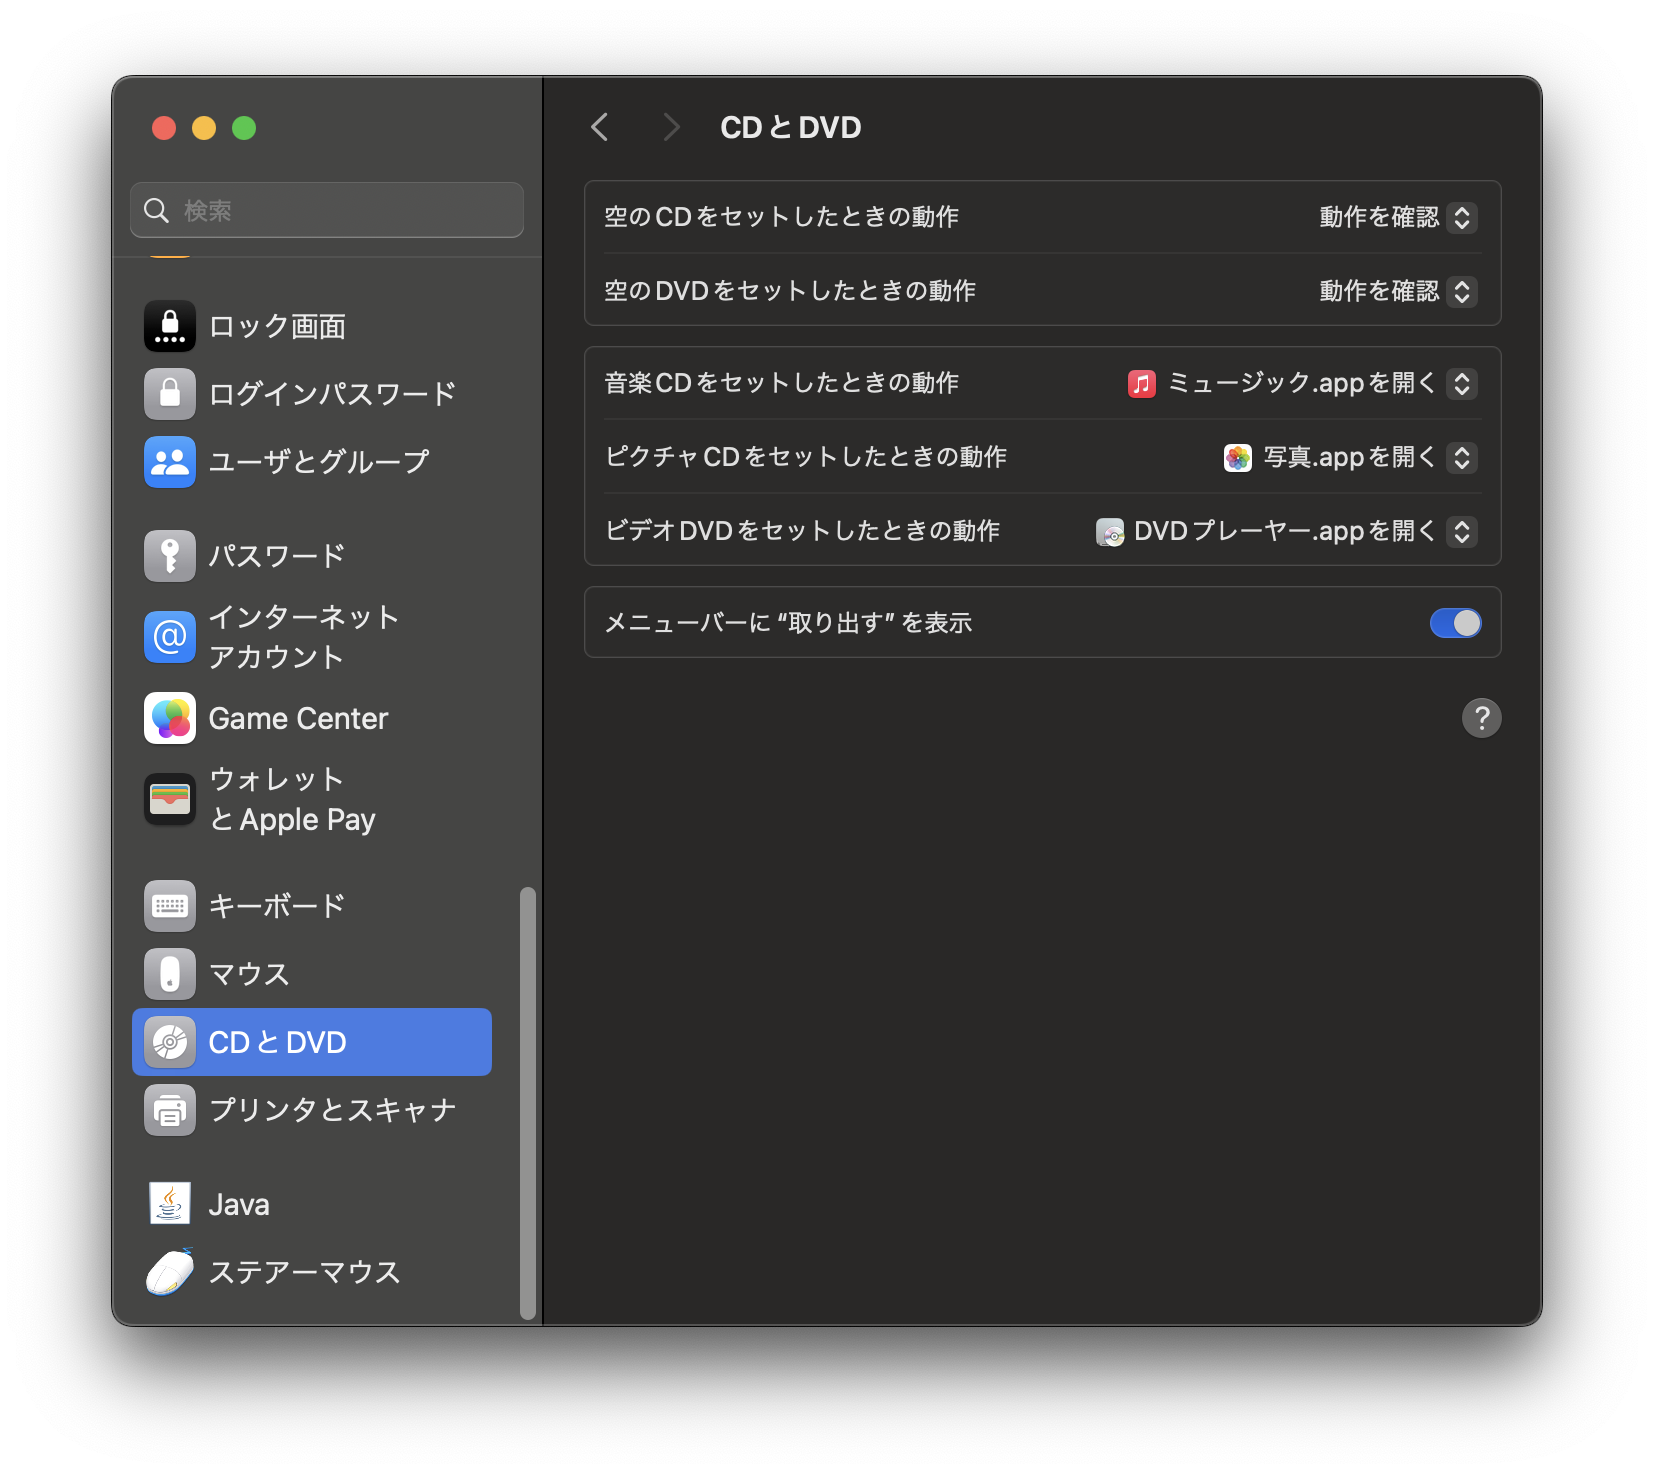The height and width of the screenshot is (1474, 1654).
Task: Click the Game Center colorful bubbles icon
Action: pos(170,718)
